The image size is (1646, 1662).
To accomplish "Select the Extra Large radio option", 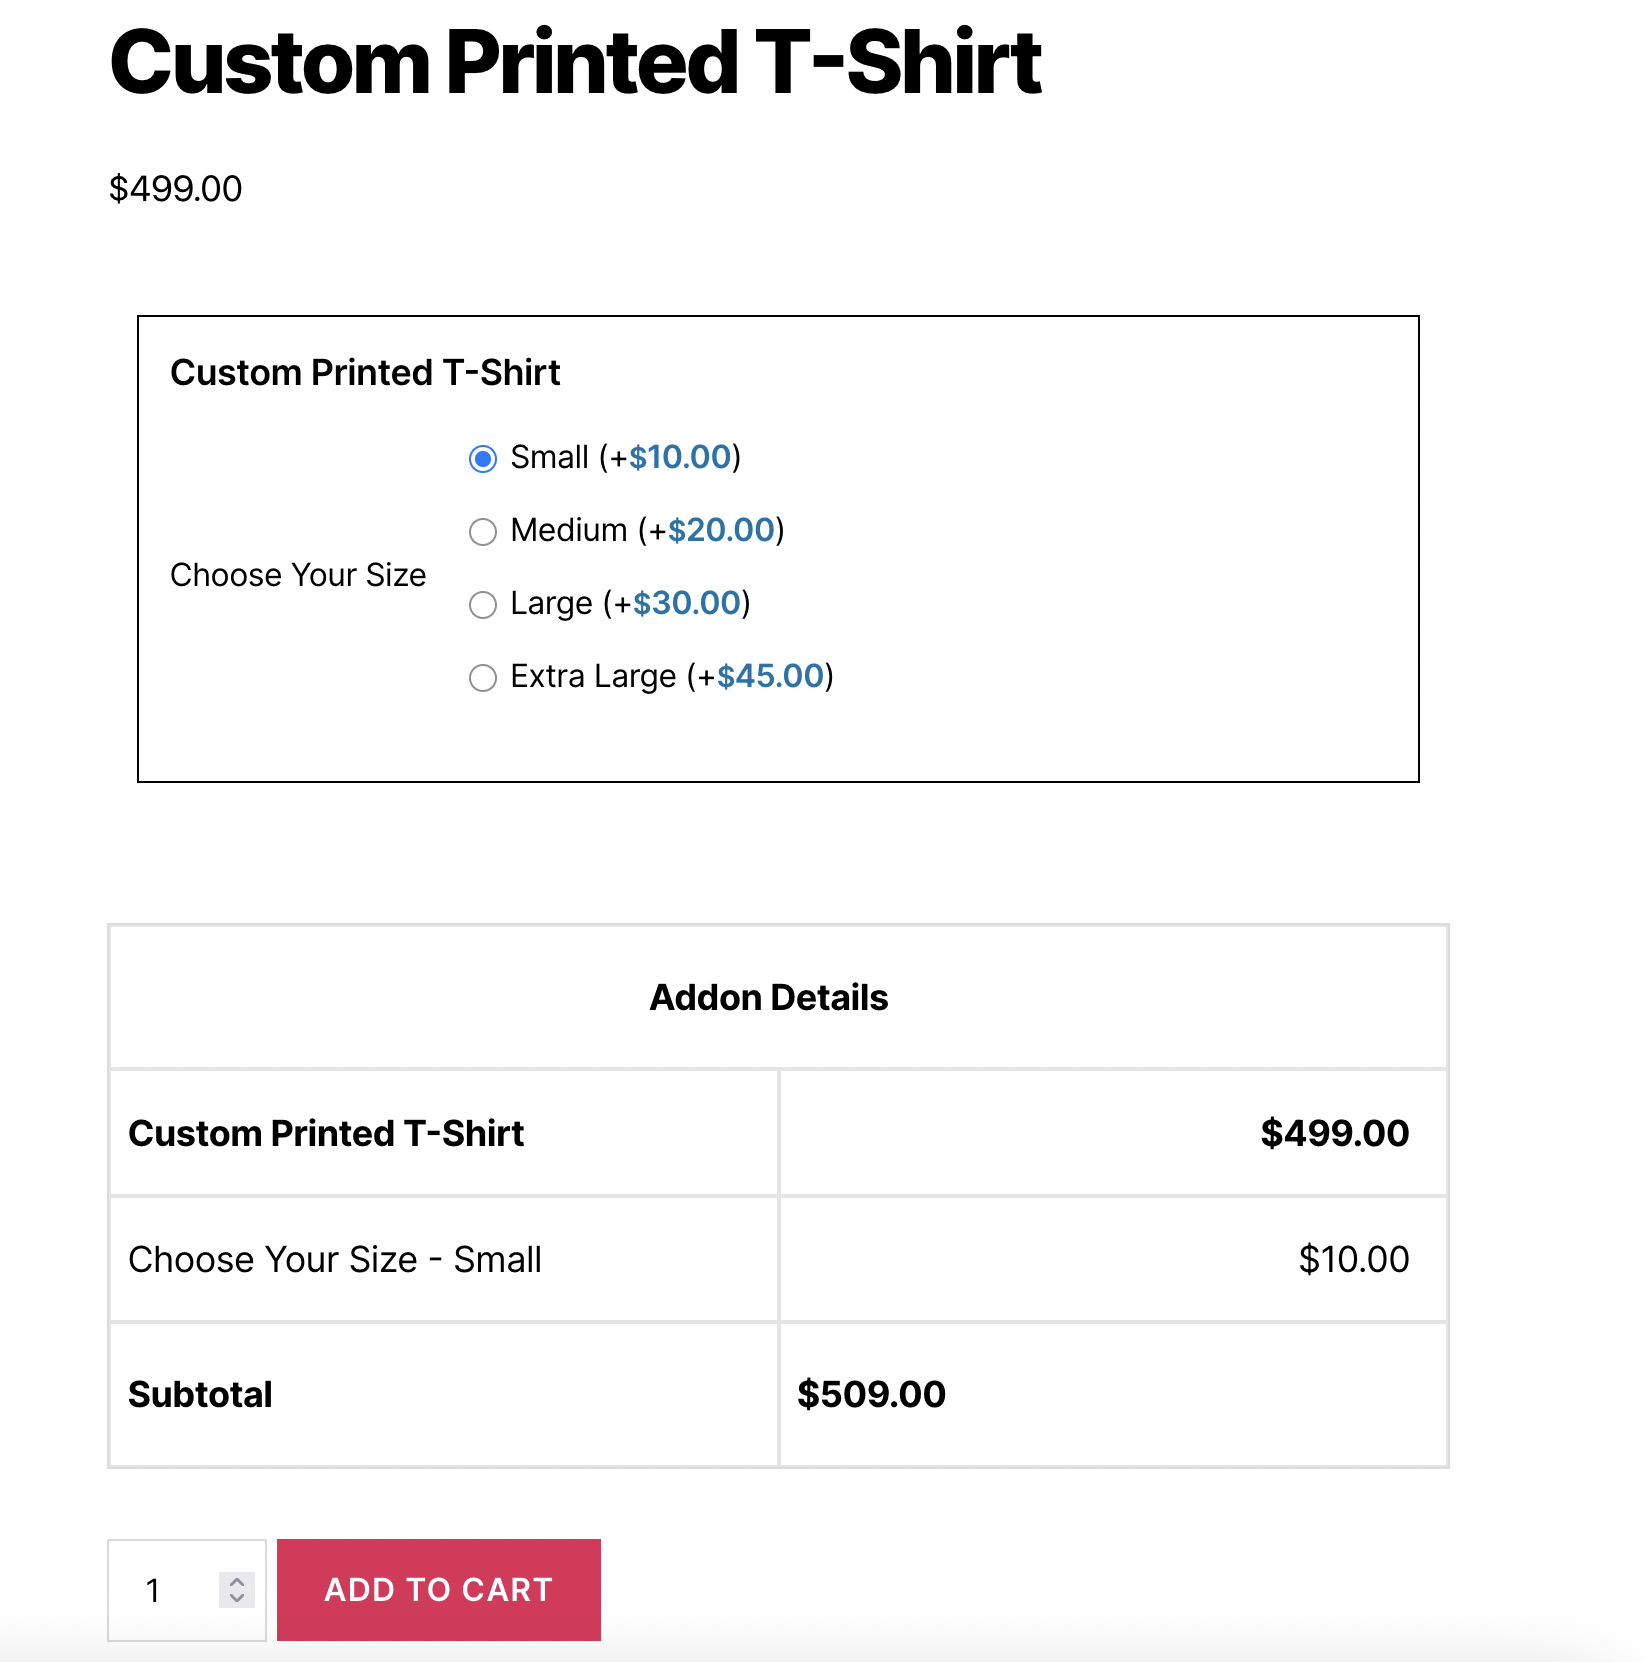I will (483, 678).
